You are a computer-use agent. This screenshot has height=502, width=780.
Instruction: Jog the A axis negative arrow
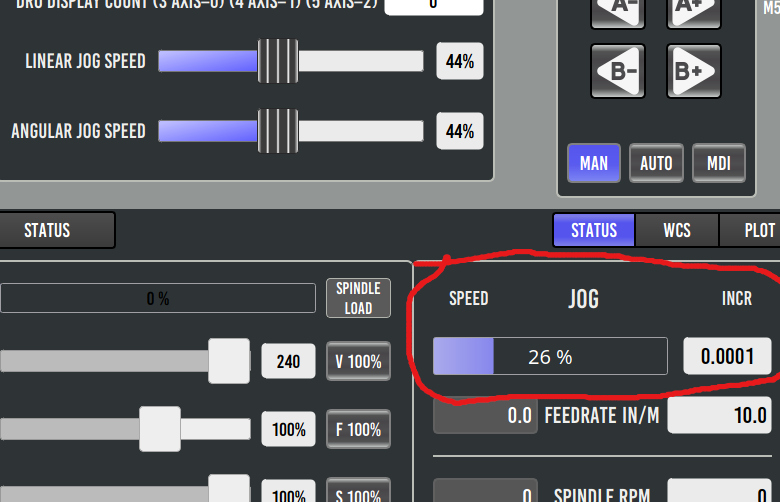(617, 12)
